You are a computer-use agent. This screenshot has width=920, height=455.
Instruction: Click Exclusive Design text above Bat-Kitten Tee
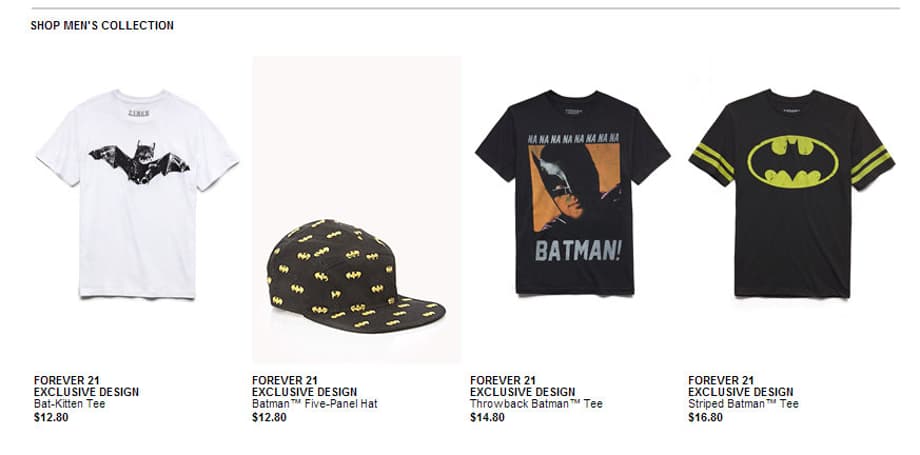click(x=86, y=392)
